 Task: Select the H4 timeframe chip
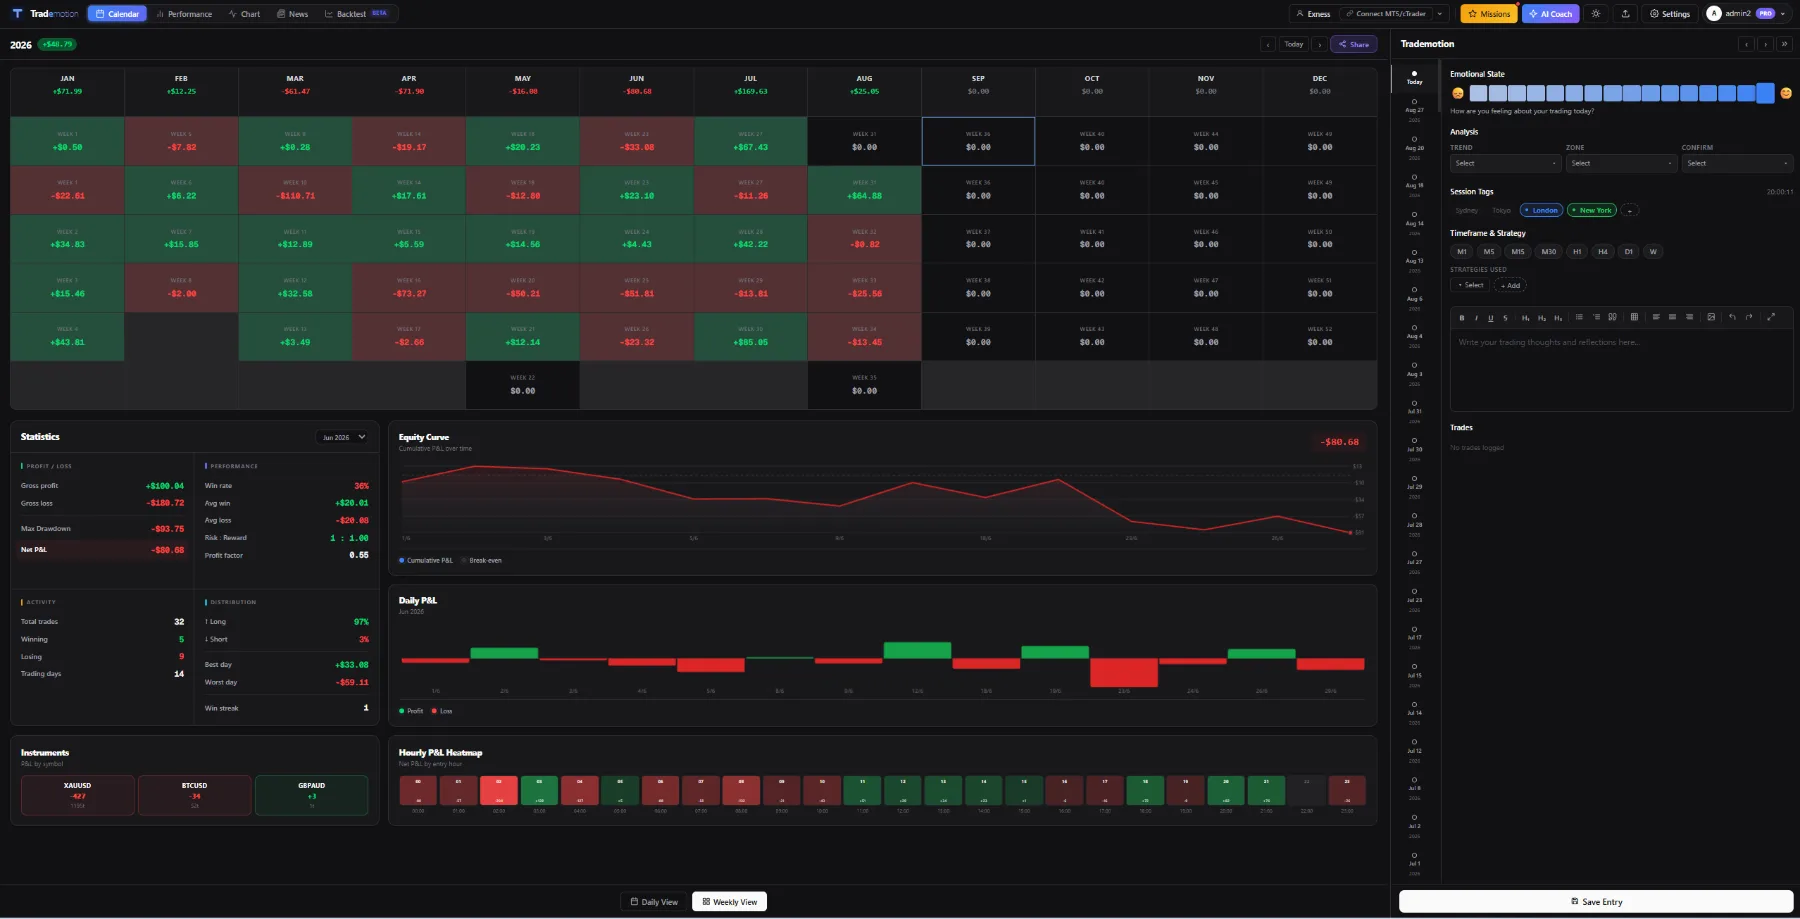[1603, 252]
